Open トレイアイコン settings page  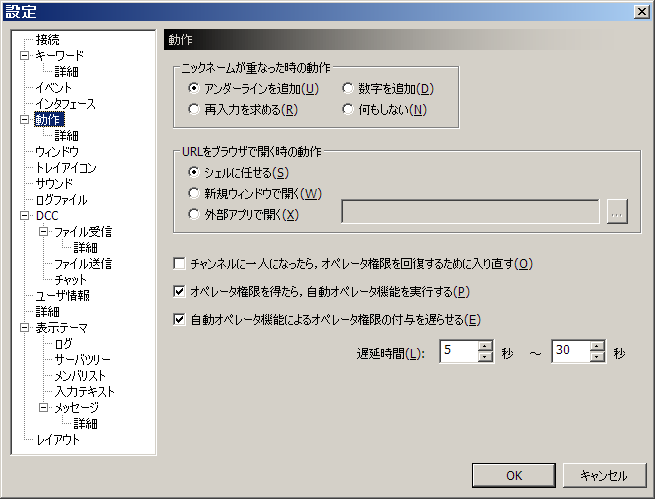point(66,168)
